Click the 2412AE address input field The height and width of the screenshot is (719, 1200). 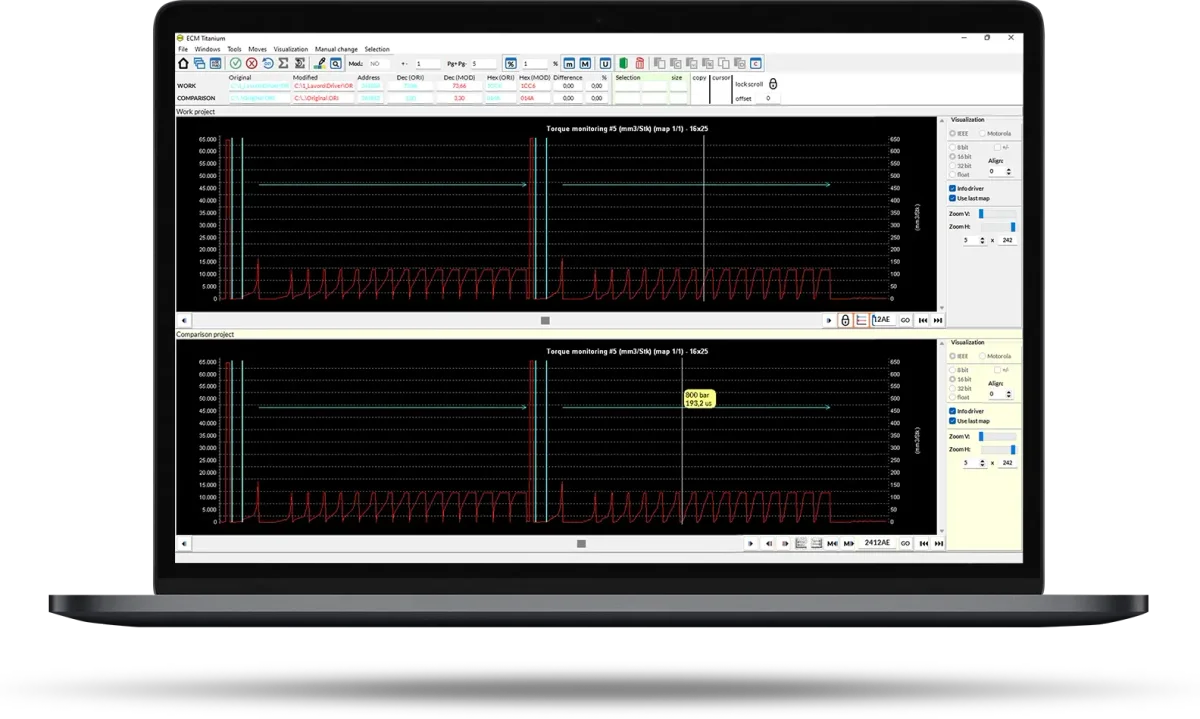tap(878, 543)
